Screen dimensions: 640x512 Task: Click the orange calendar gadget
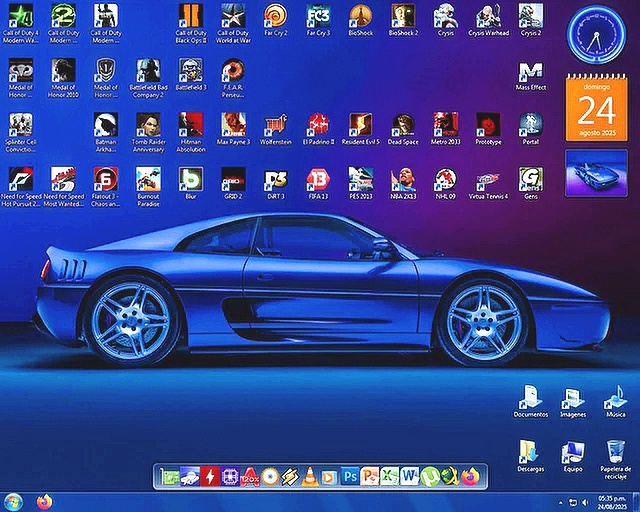pos(596,108)
